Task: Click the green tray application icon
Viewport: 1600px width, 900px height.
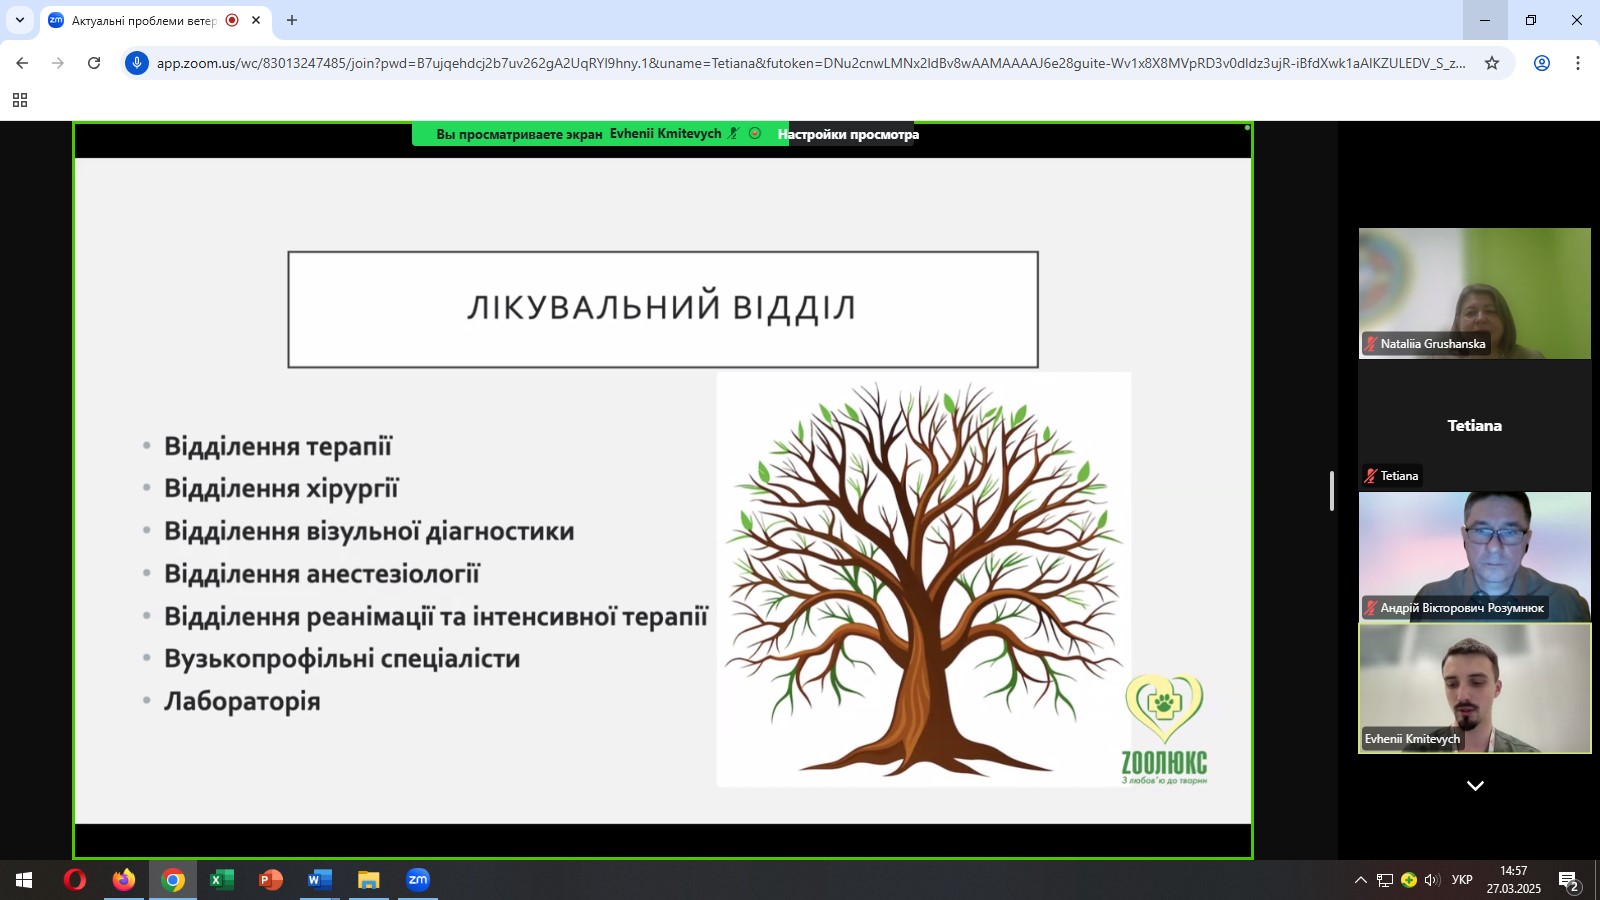Action: tap(1409, 880)
